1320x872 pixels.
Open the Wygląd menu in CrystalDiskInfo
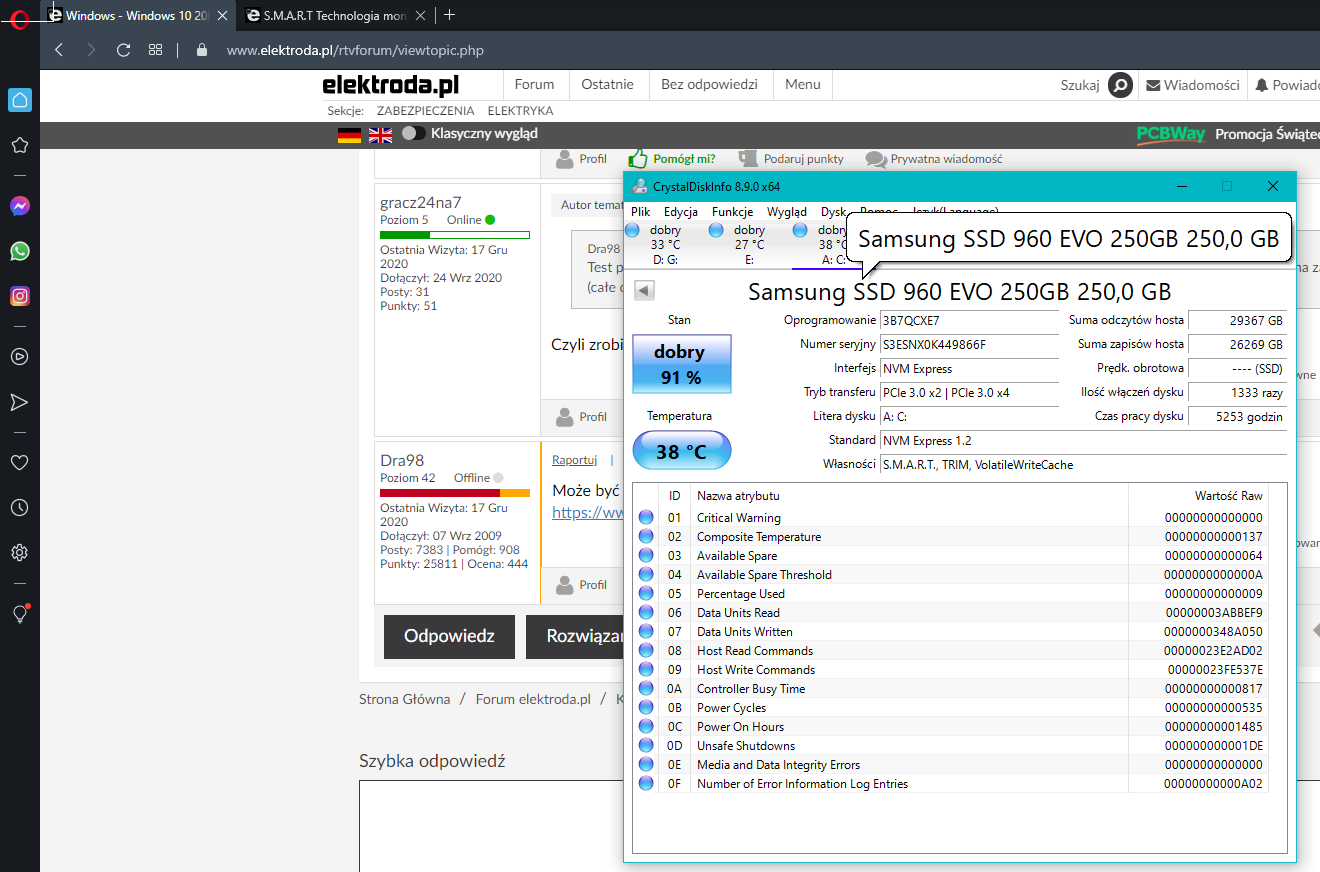click(787, 212)
